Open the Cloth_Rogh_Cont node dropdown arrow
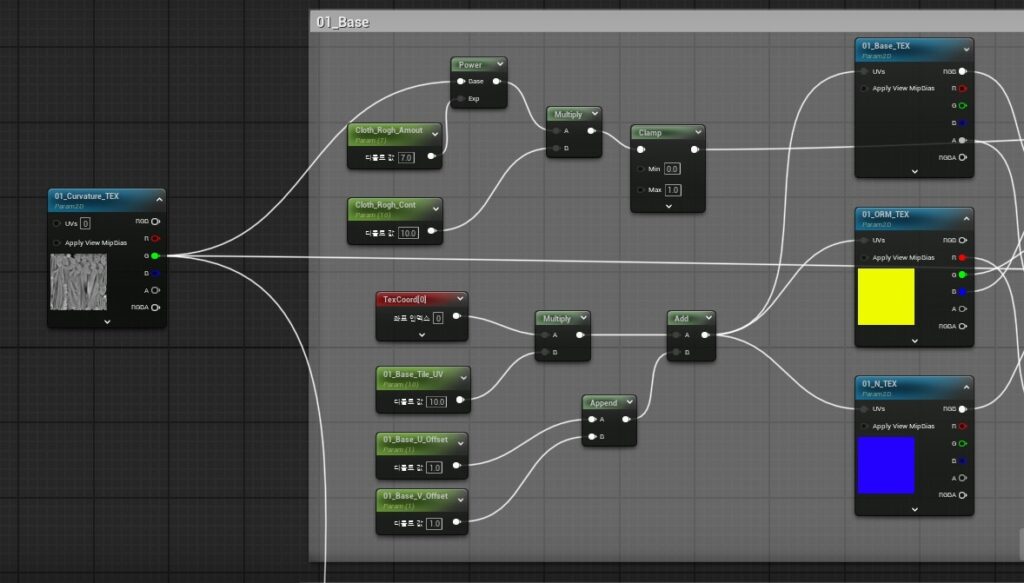The image size is (1024, 583). (436, 209)
